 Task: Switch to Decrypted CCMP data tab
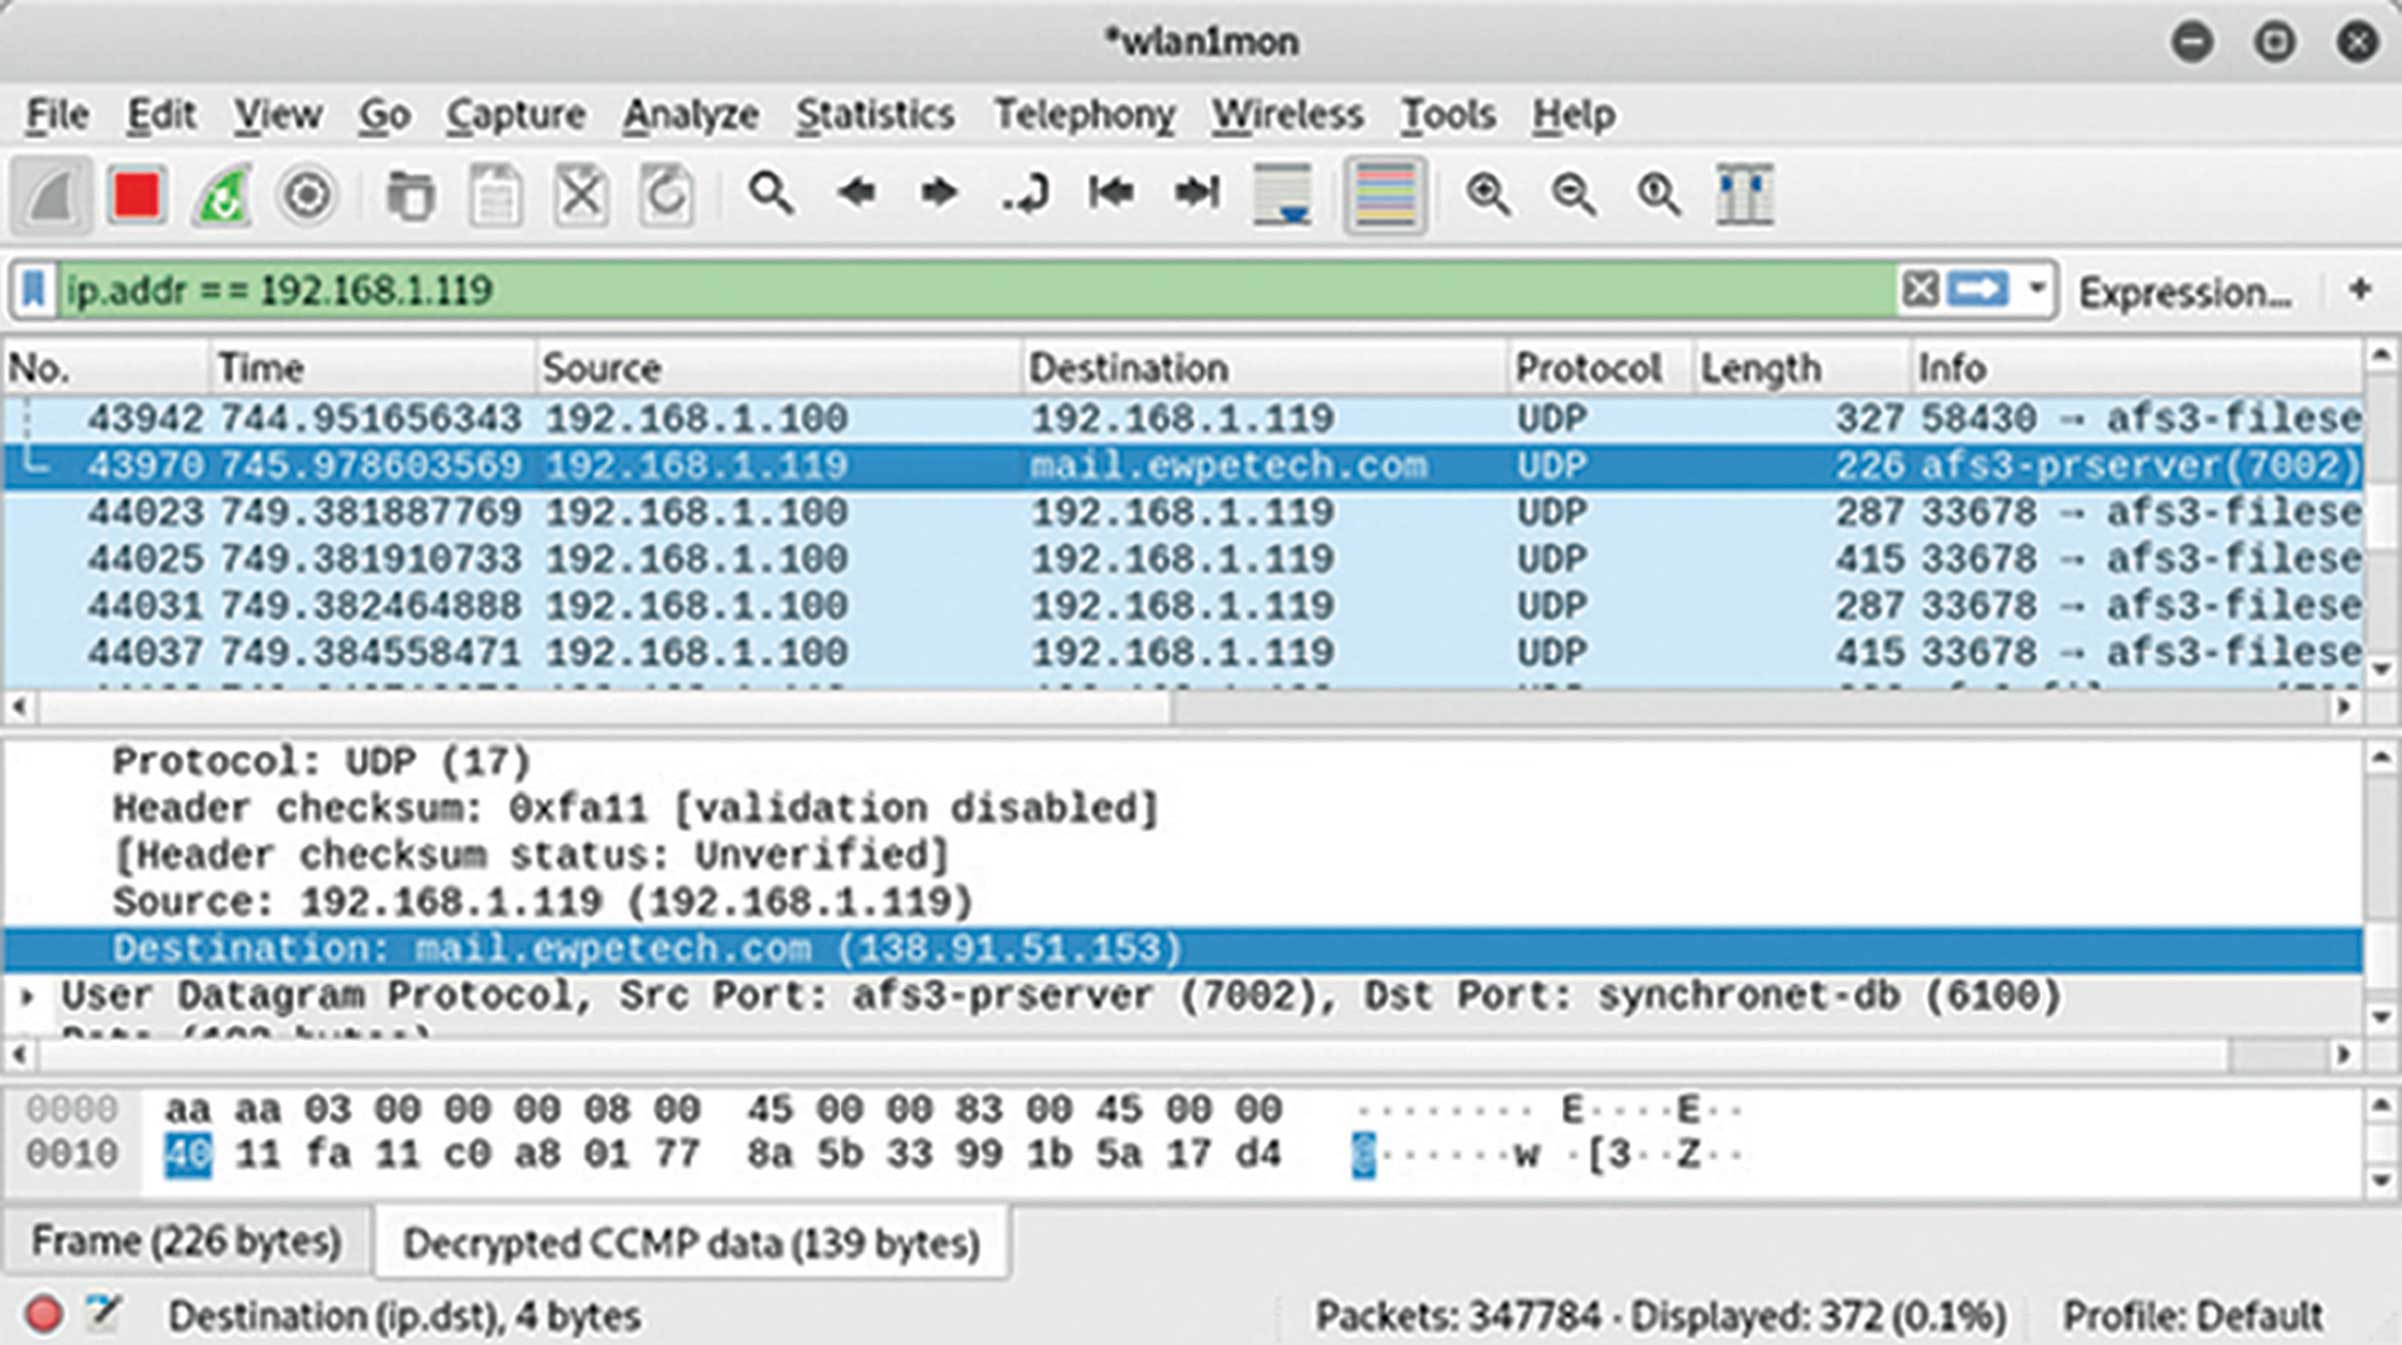pyautogui.click(x=691, y=1244)
